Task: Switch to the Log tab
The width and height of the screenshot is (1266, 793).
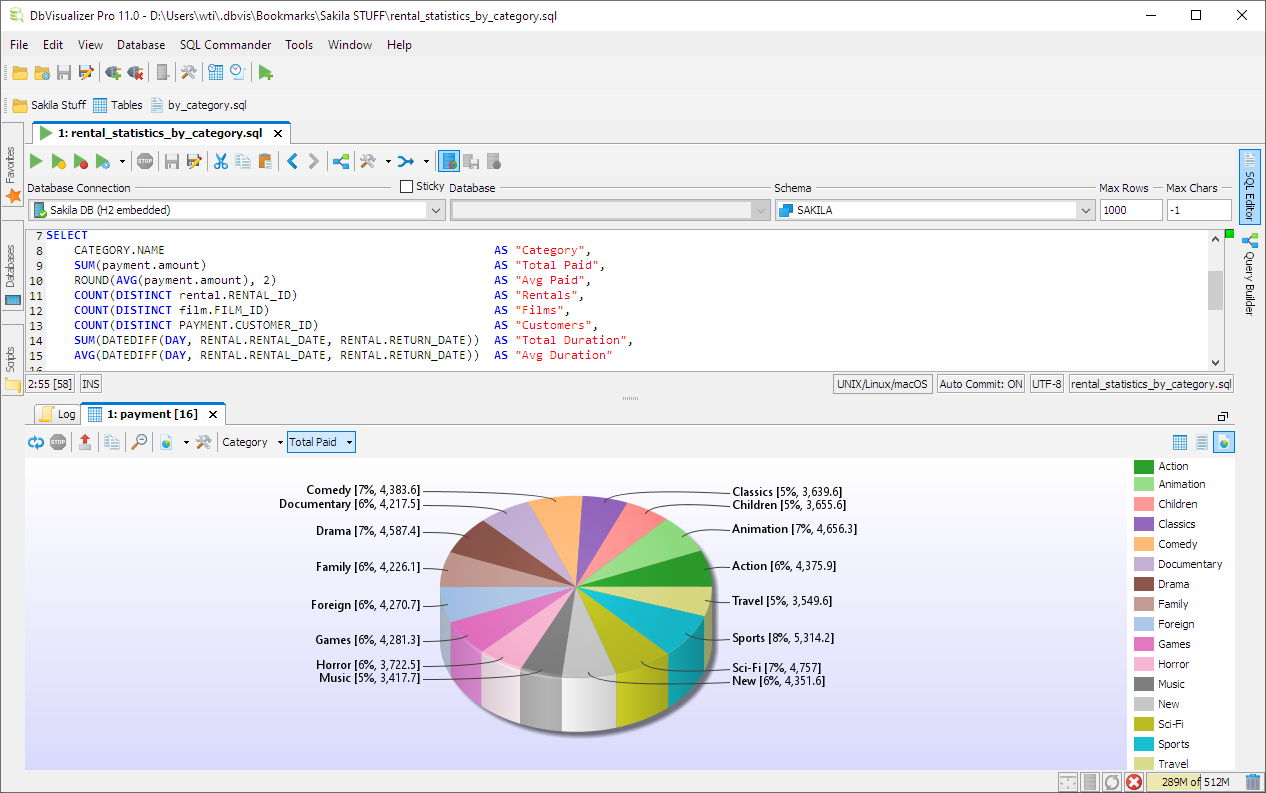Action: [66, 413]
